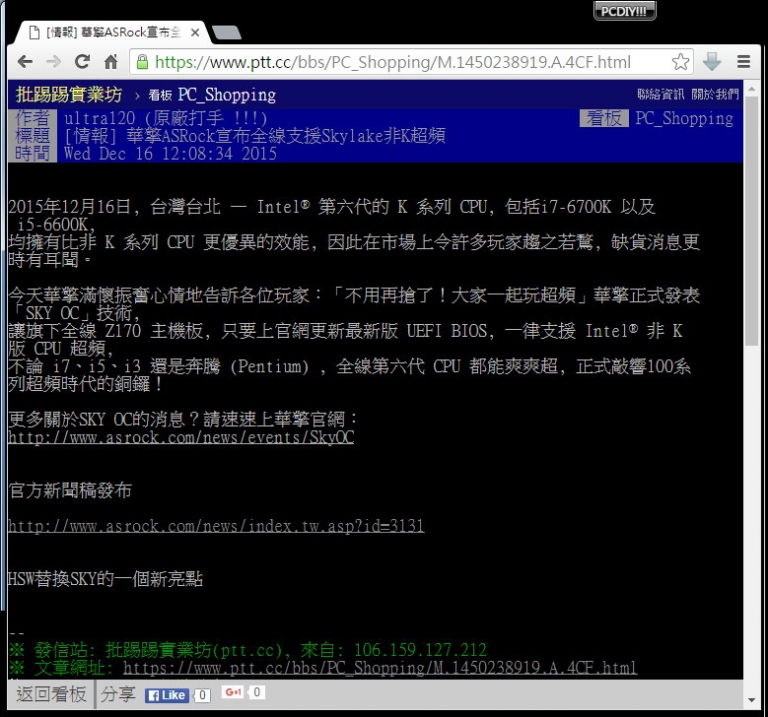The height and width of the screenshot is (717, 768).
Task: Click scrollbar down arrow
Action: pos(751,700)
